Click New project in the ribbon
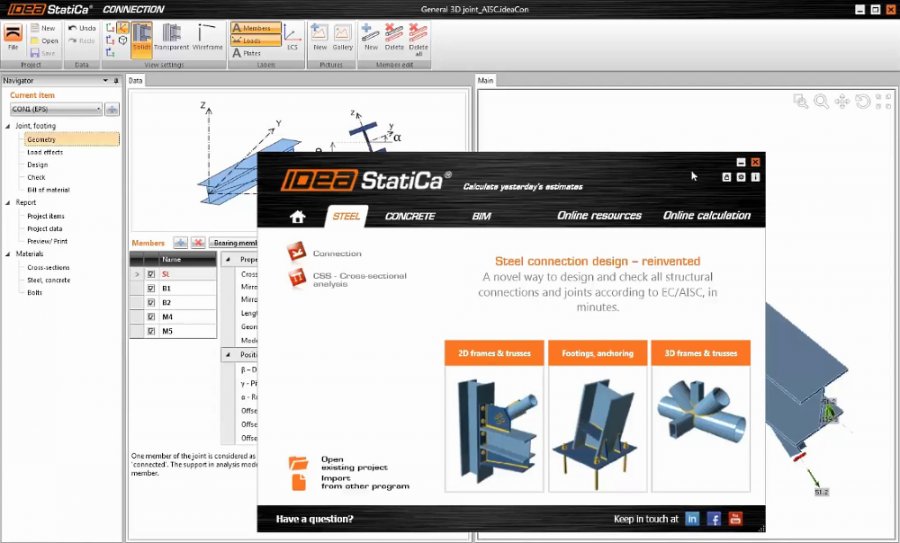 pos(43,28)
